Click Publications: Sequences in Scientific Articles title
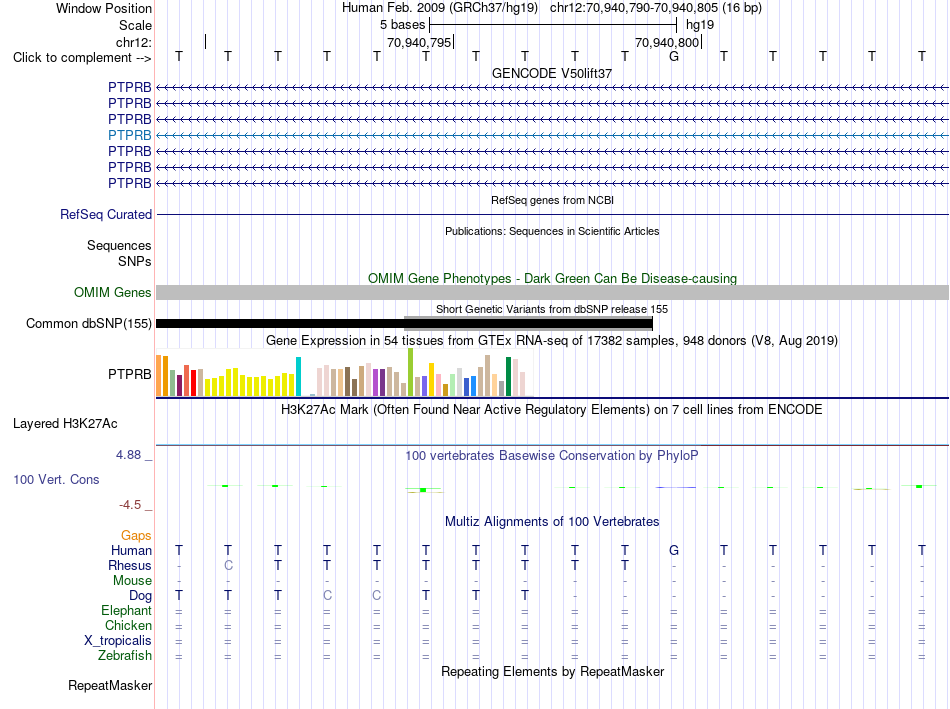 552,231
